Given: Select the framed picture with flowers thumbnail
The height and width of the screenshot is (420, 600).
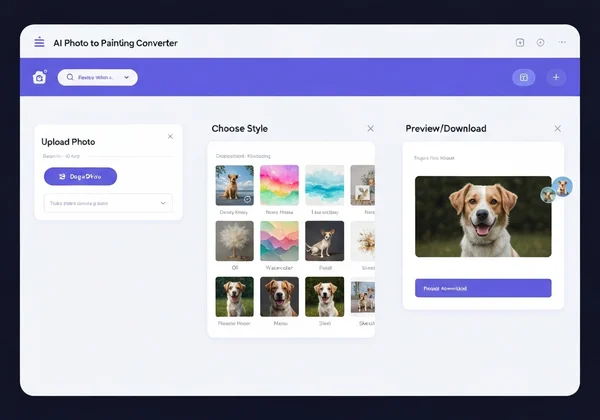Looking at the screenshot, I should point(363,185).
